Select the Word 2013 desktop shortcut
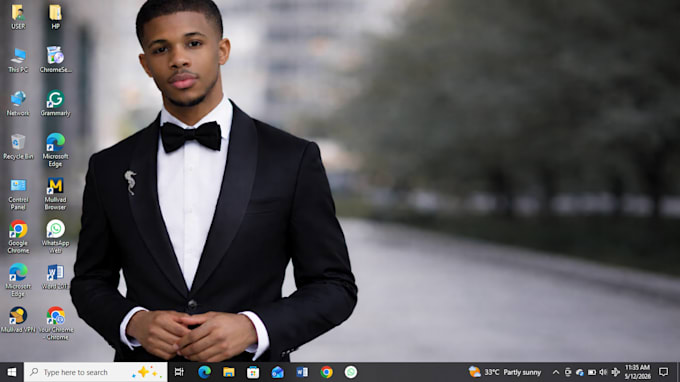The image size is (680, 382). 55,277
